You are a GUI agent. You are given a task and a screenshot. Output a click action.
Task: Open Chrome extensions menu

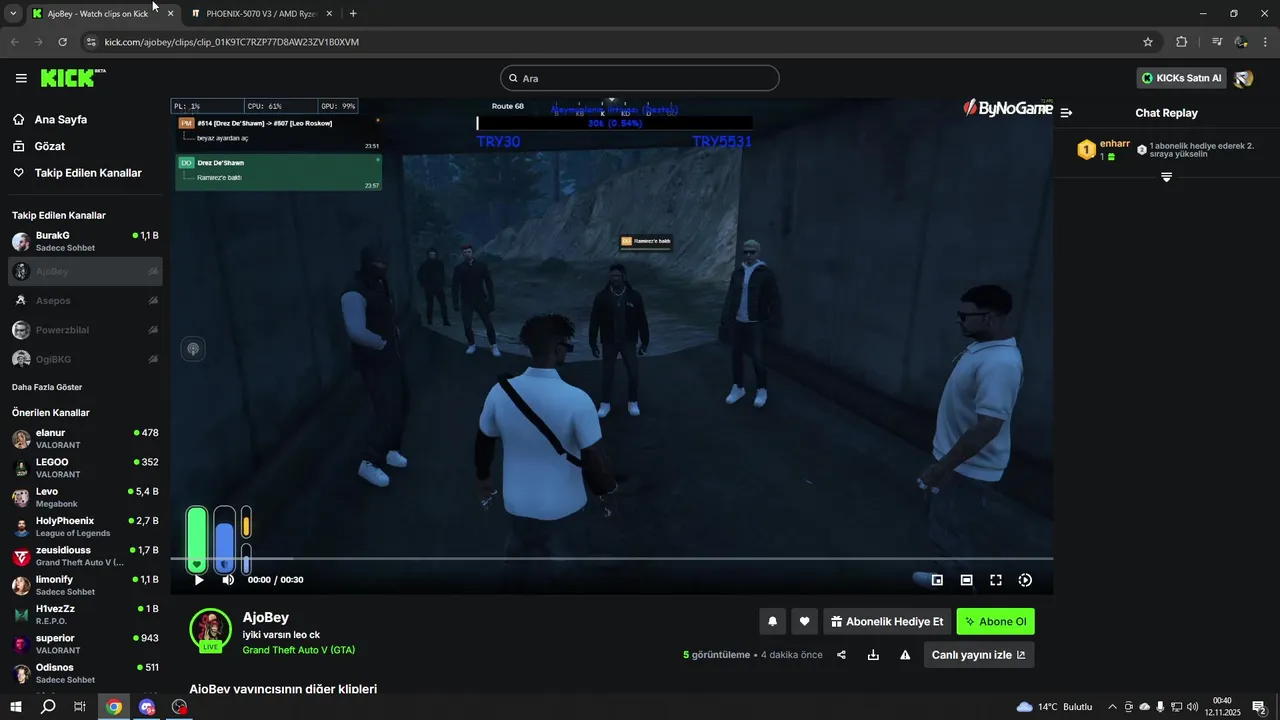(x=1181, y=42)
